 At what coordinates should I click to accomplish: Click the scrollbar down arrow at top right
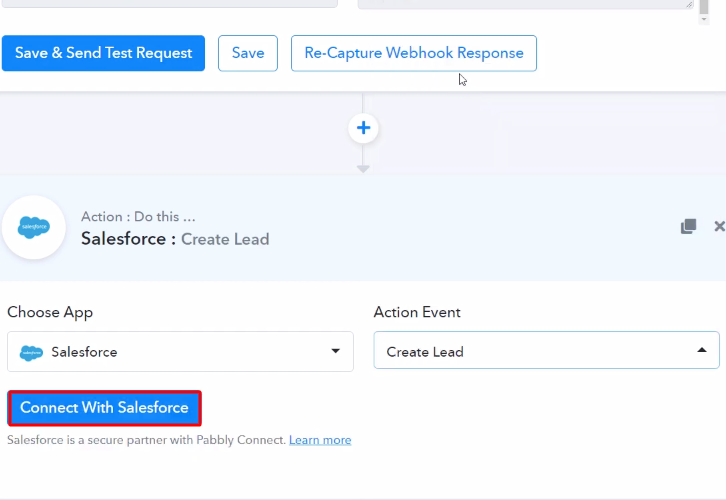coord(704,19)
